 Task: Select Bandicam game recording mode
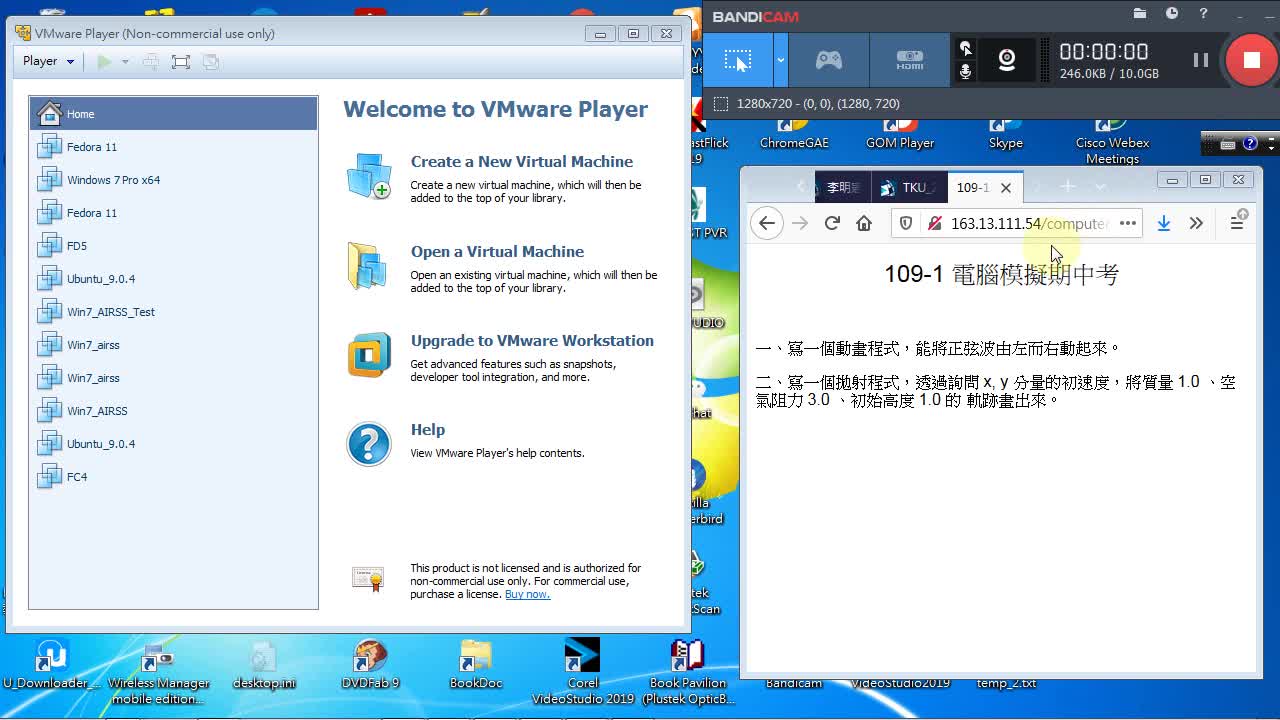[x=829, y=60]
